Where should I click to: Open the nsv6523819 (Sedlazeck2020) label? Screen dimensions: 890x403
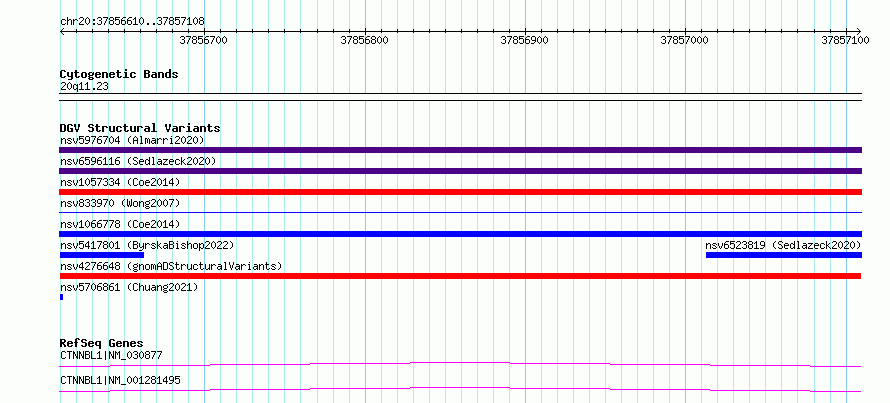coord(783,245)
